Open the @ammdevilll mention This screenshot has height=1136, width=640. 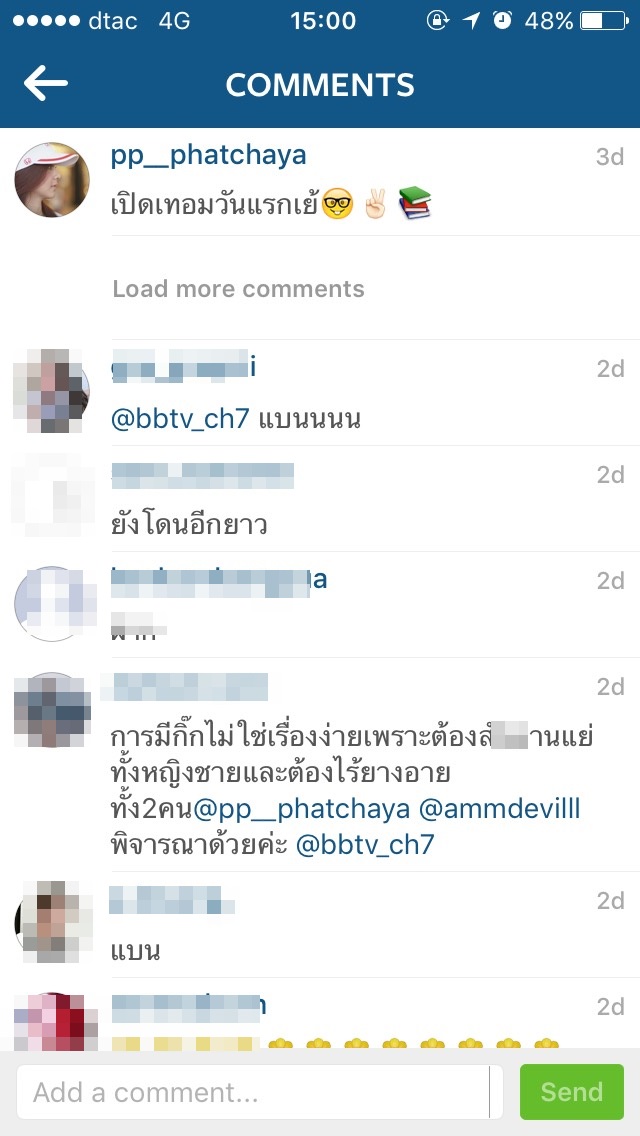500,809
